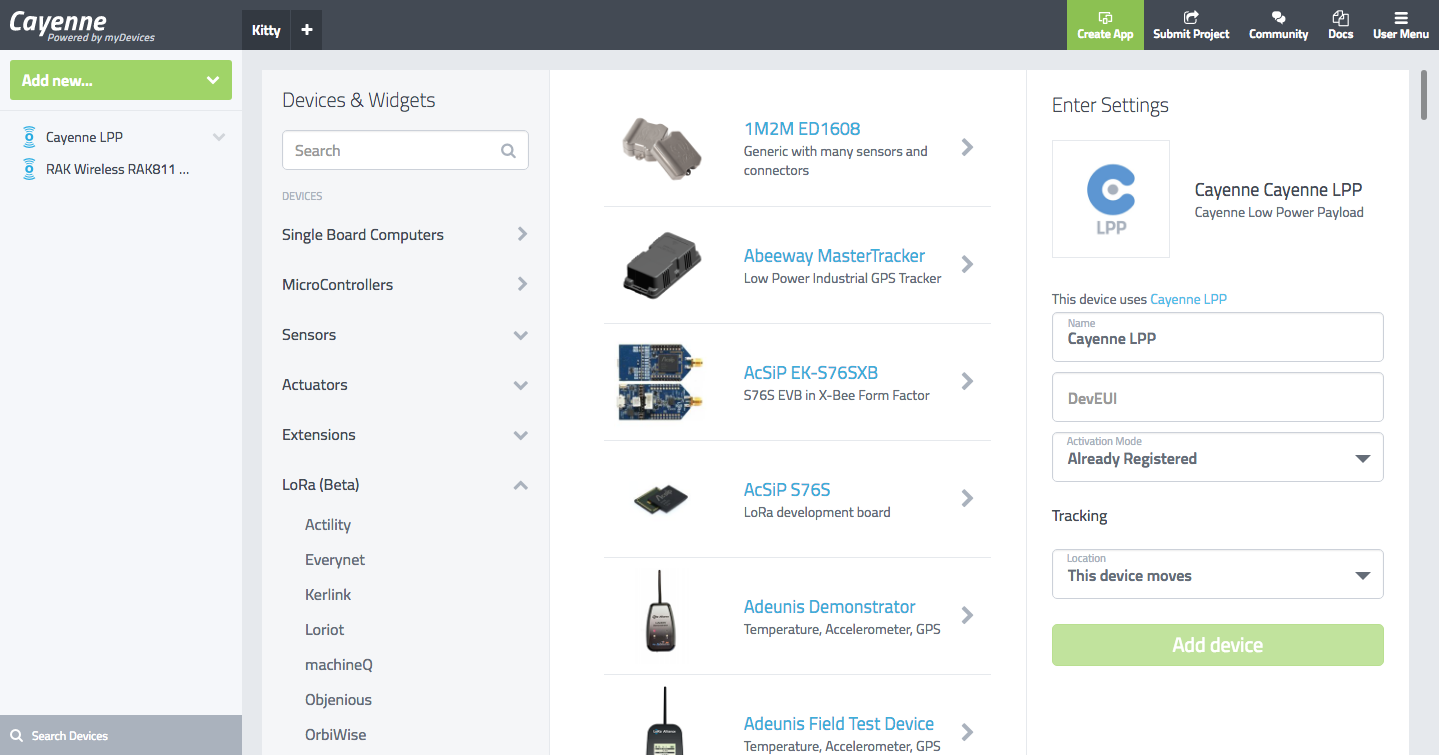1439x755 pixels.
Task: Collapse the LoRa (Beta) category
Action: point(405,485)
